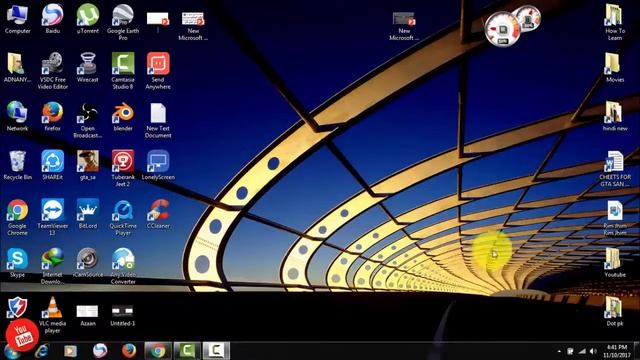Viewport: 640px width, 360px height.
Task: Launch the blender shortcut
Action: (x=123, y=116)
